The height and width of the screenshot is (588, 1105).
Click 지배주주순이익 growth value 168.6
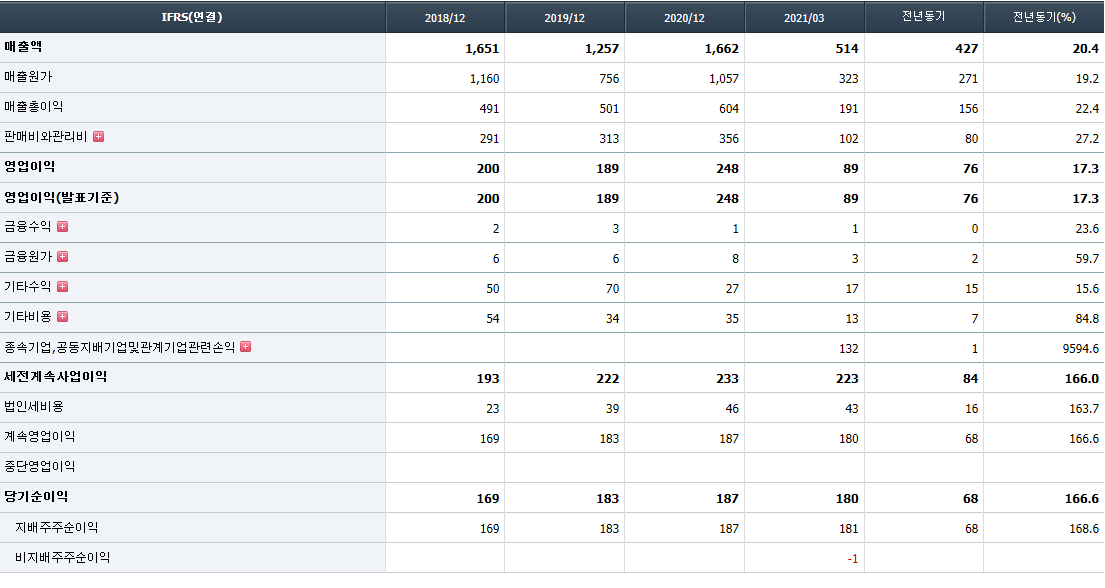(1084, 528)
